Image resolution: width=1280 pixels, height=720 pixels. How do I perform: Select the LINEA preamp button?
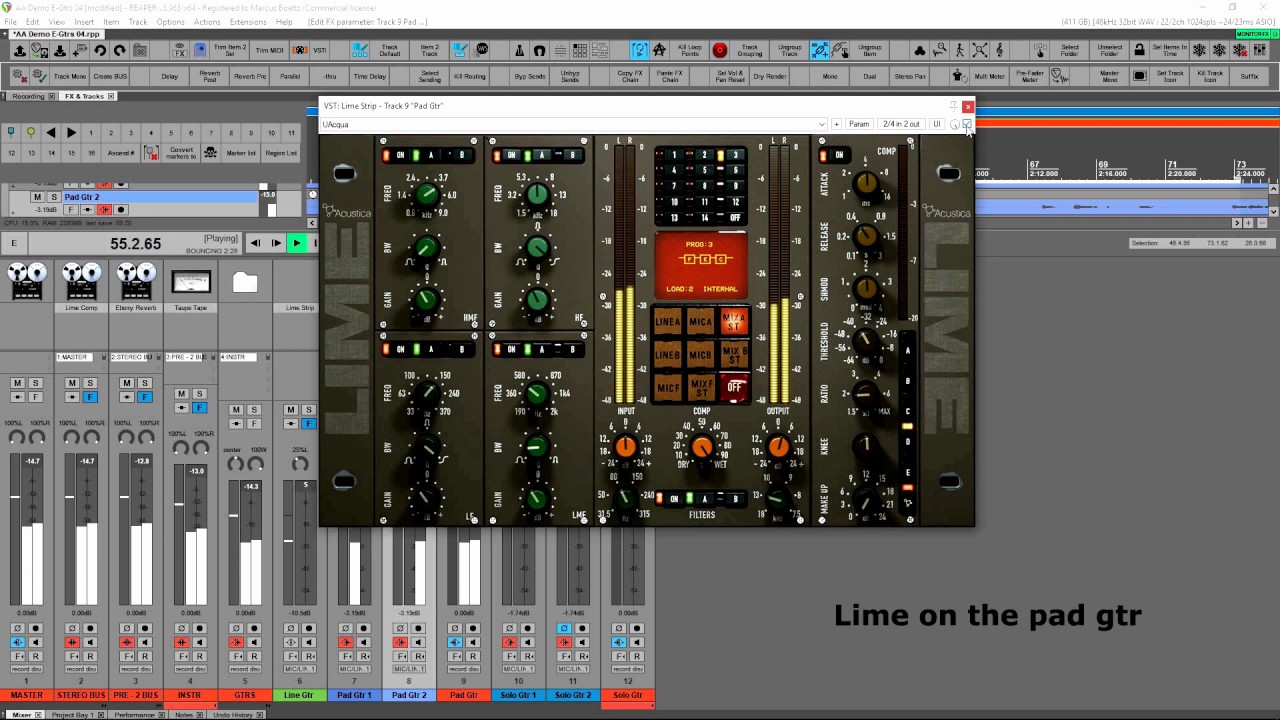pyautogui.click(x=667, y=322)
